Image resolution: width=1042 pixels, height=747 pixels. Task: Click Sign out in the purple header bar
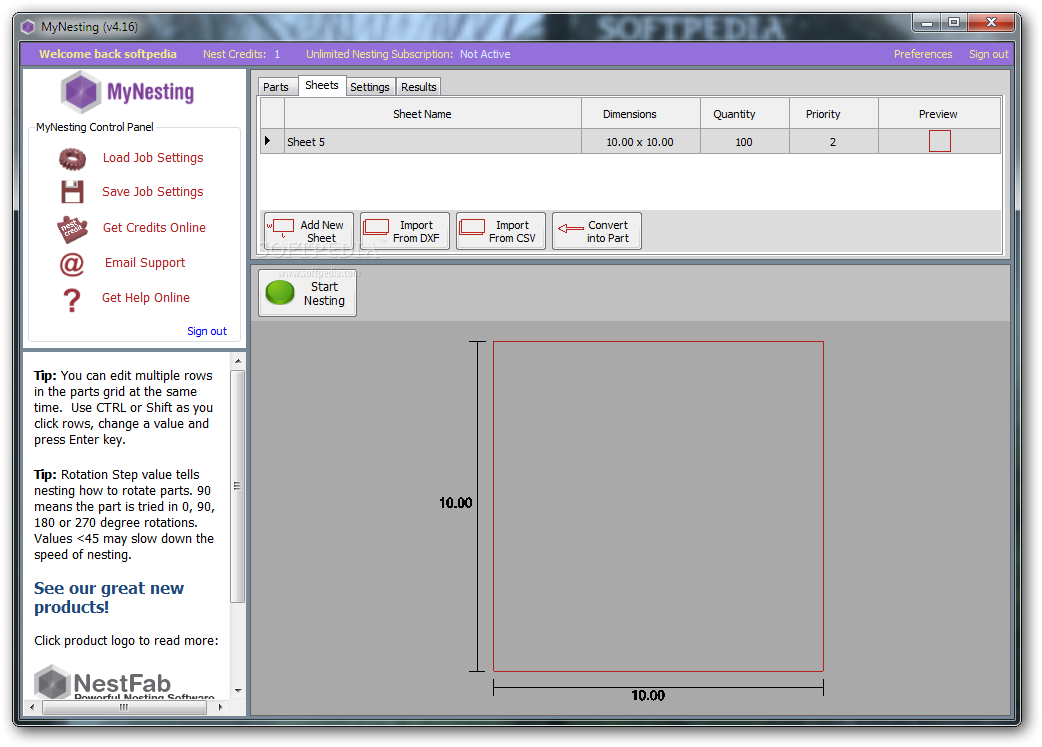click(x=988, y=54)
